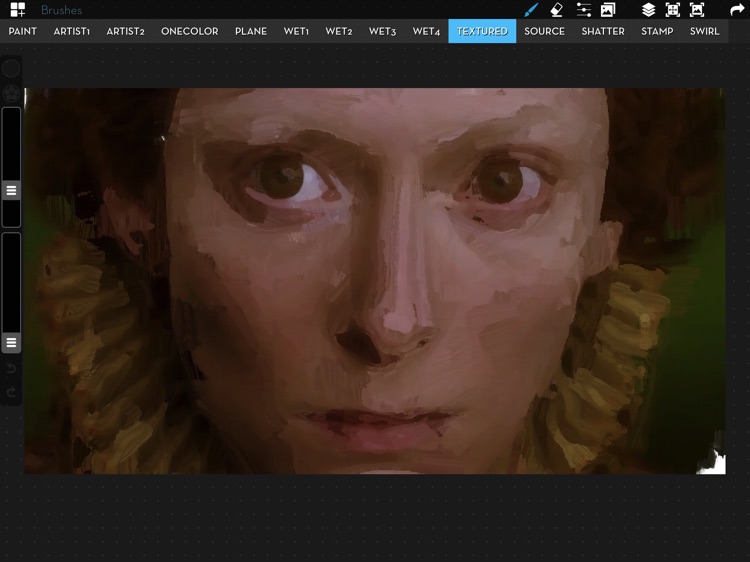Click the redo arrow
750x562 pixels.
pyautogui.click(x=11, y=392)
